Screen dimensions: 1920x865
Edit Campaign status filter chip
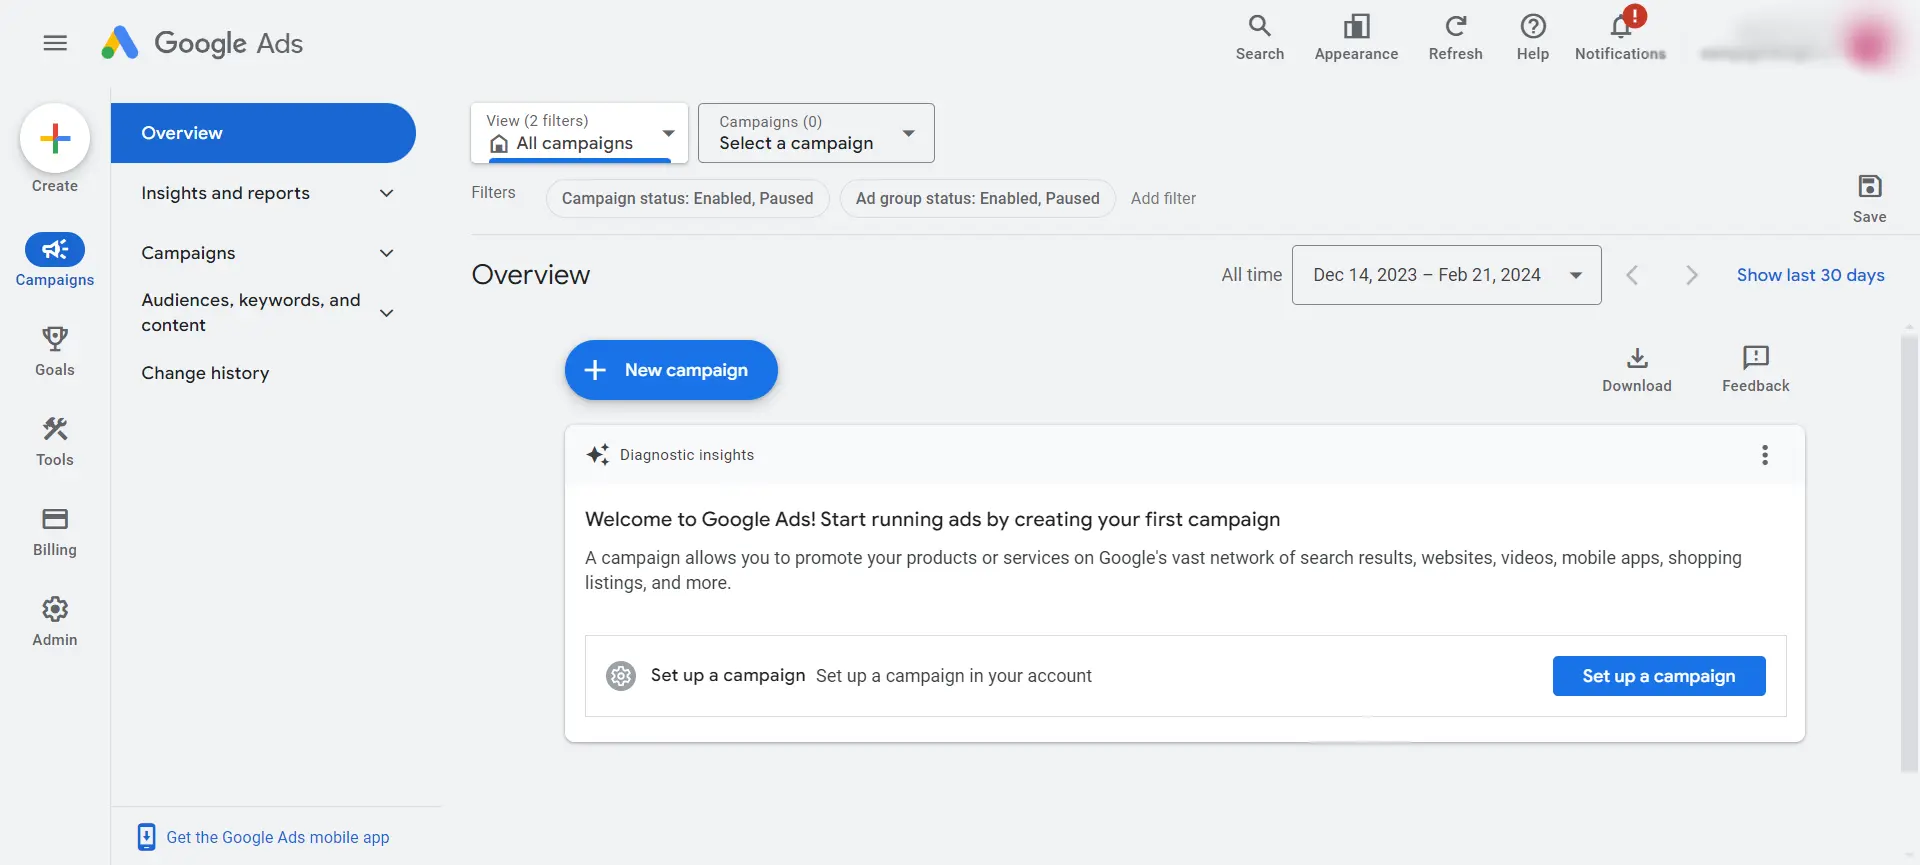click(x=687, y=198)
